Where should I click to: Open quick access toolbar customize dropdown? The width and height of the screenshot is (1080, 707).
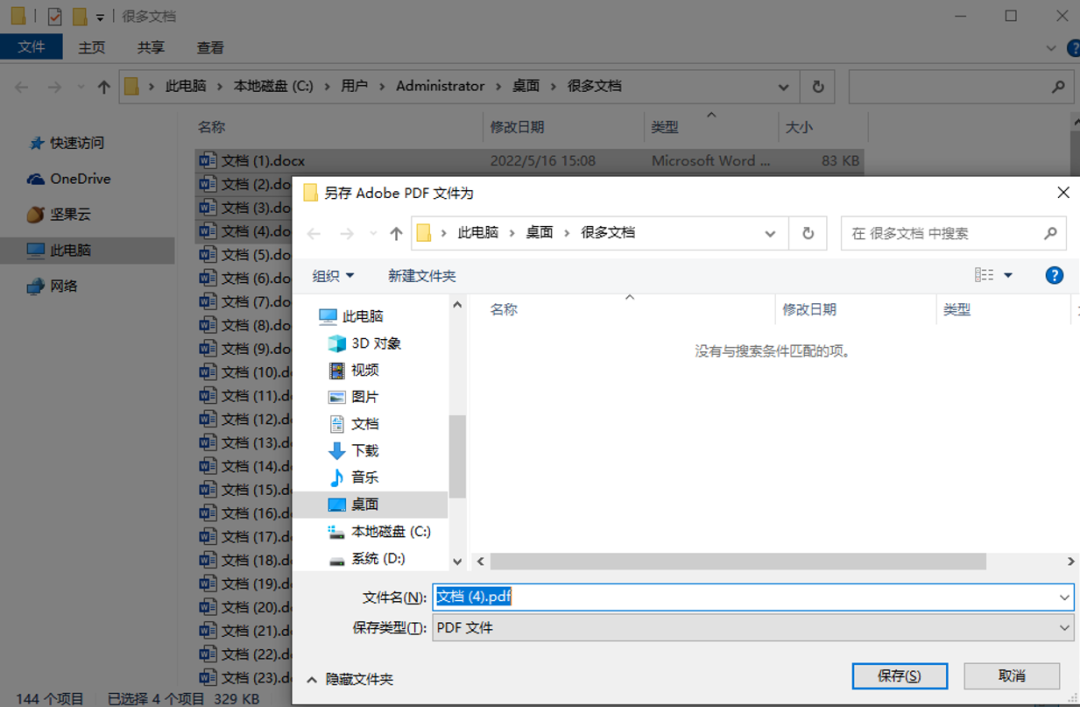(100, 17)
